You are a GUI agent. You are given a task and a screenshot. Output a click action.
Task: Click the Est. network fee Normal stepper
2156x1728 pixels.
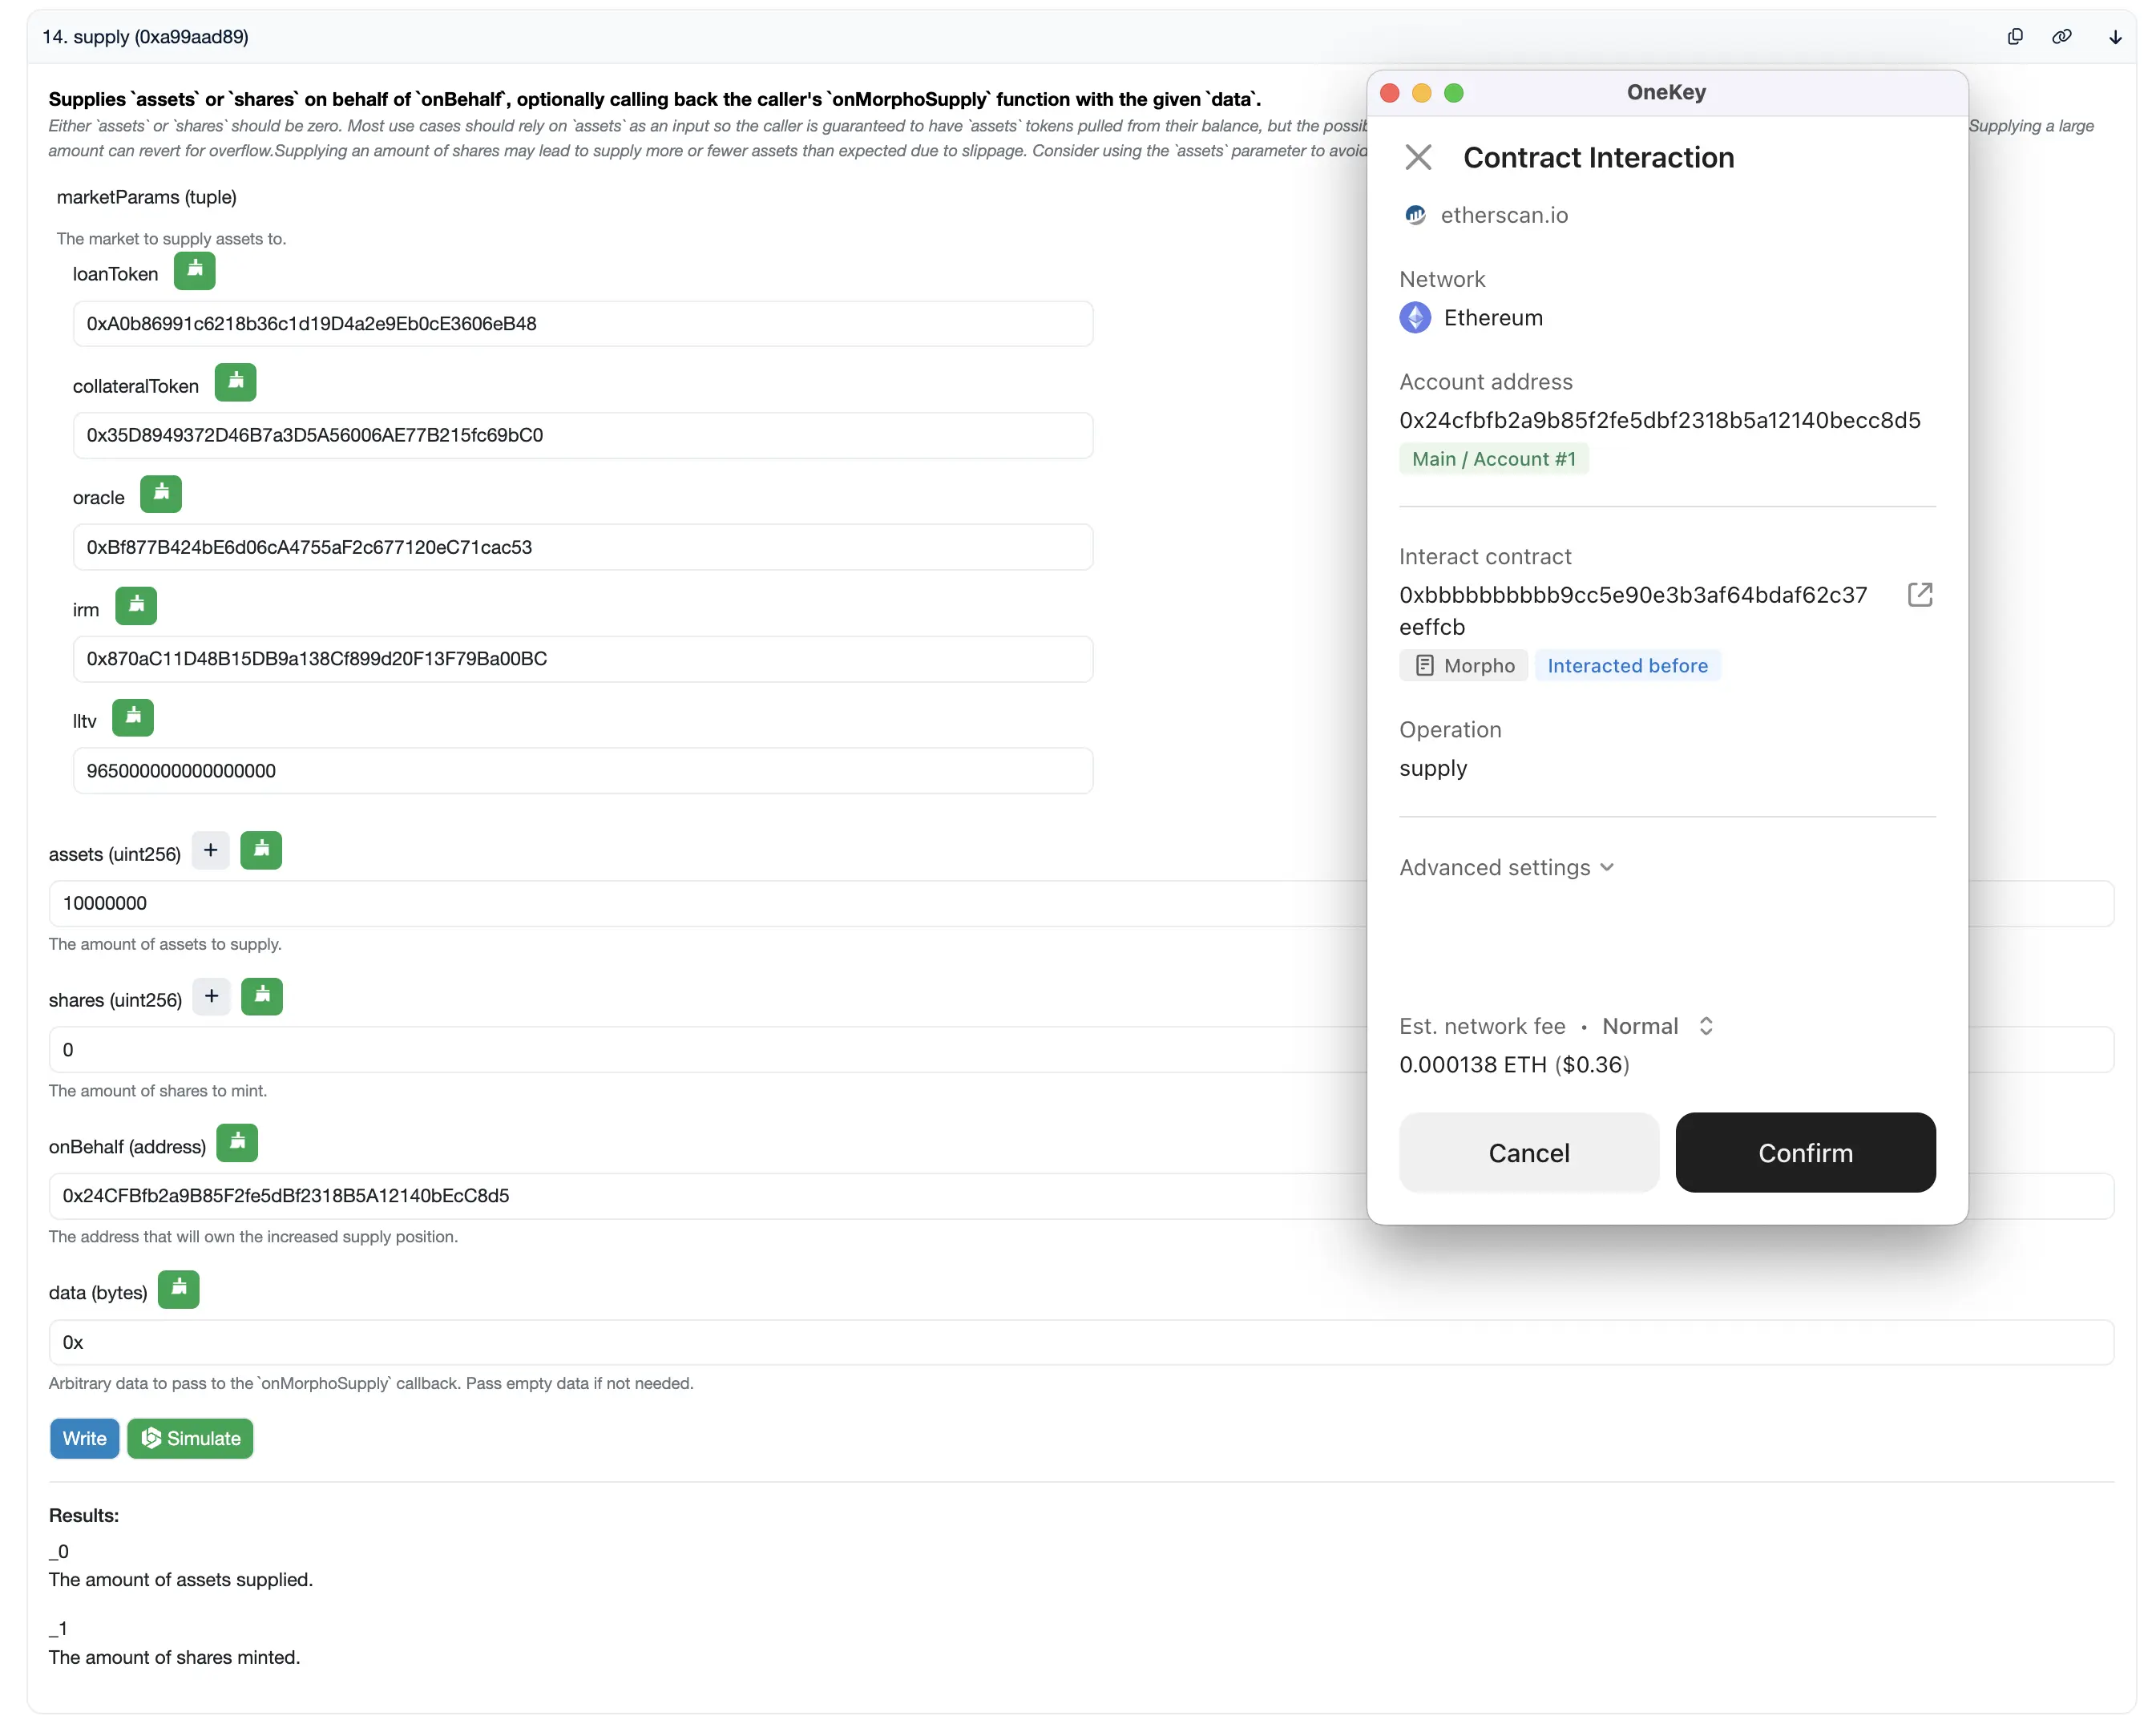[x=1708, y=1026]
